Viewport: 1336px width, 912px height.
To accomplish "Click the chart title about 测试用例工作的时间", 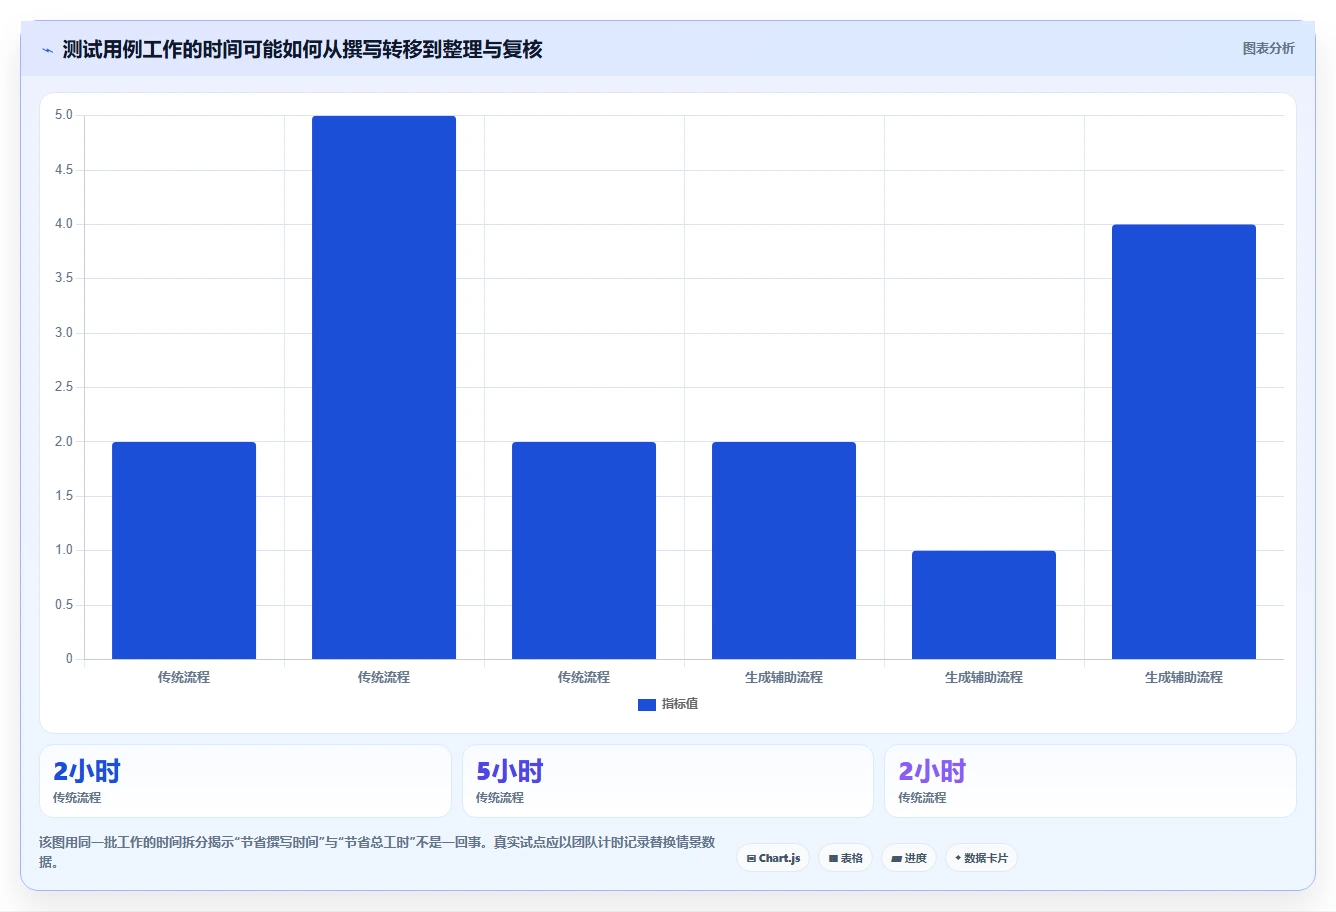I will pyautogui.click(x=302, y=49).
